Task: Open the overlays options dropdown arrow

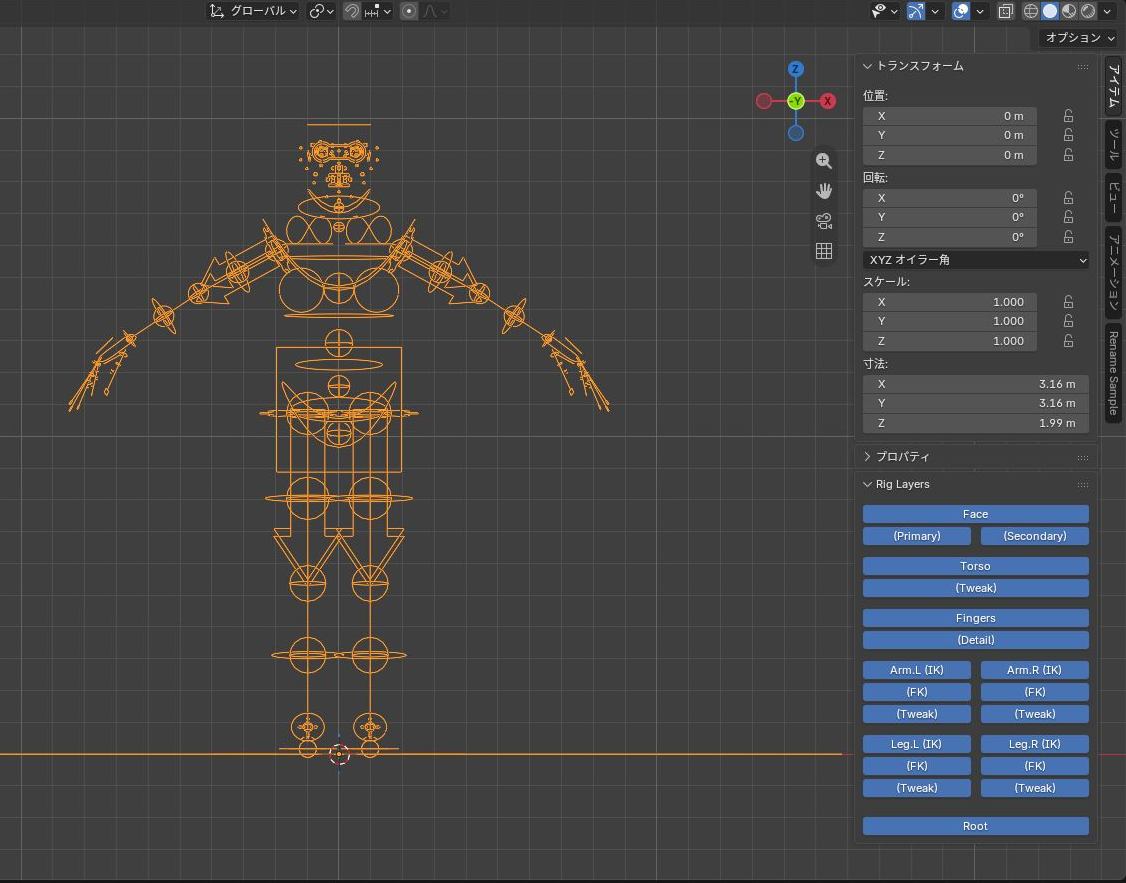Action: [980, 11]
